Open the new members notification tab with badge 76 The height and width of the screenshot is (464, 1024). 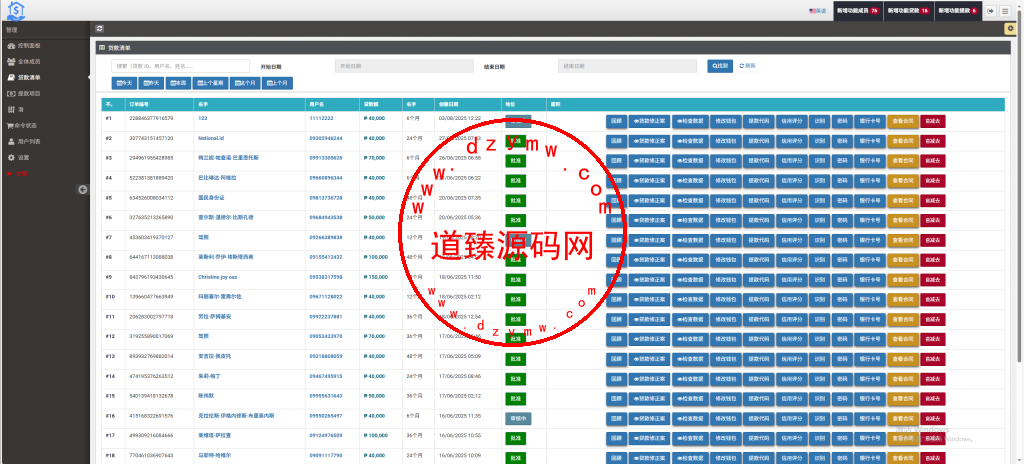click(x=858, y=11)
